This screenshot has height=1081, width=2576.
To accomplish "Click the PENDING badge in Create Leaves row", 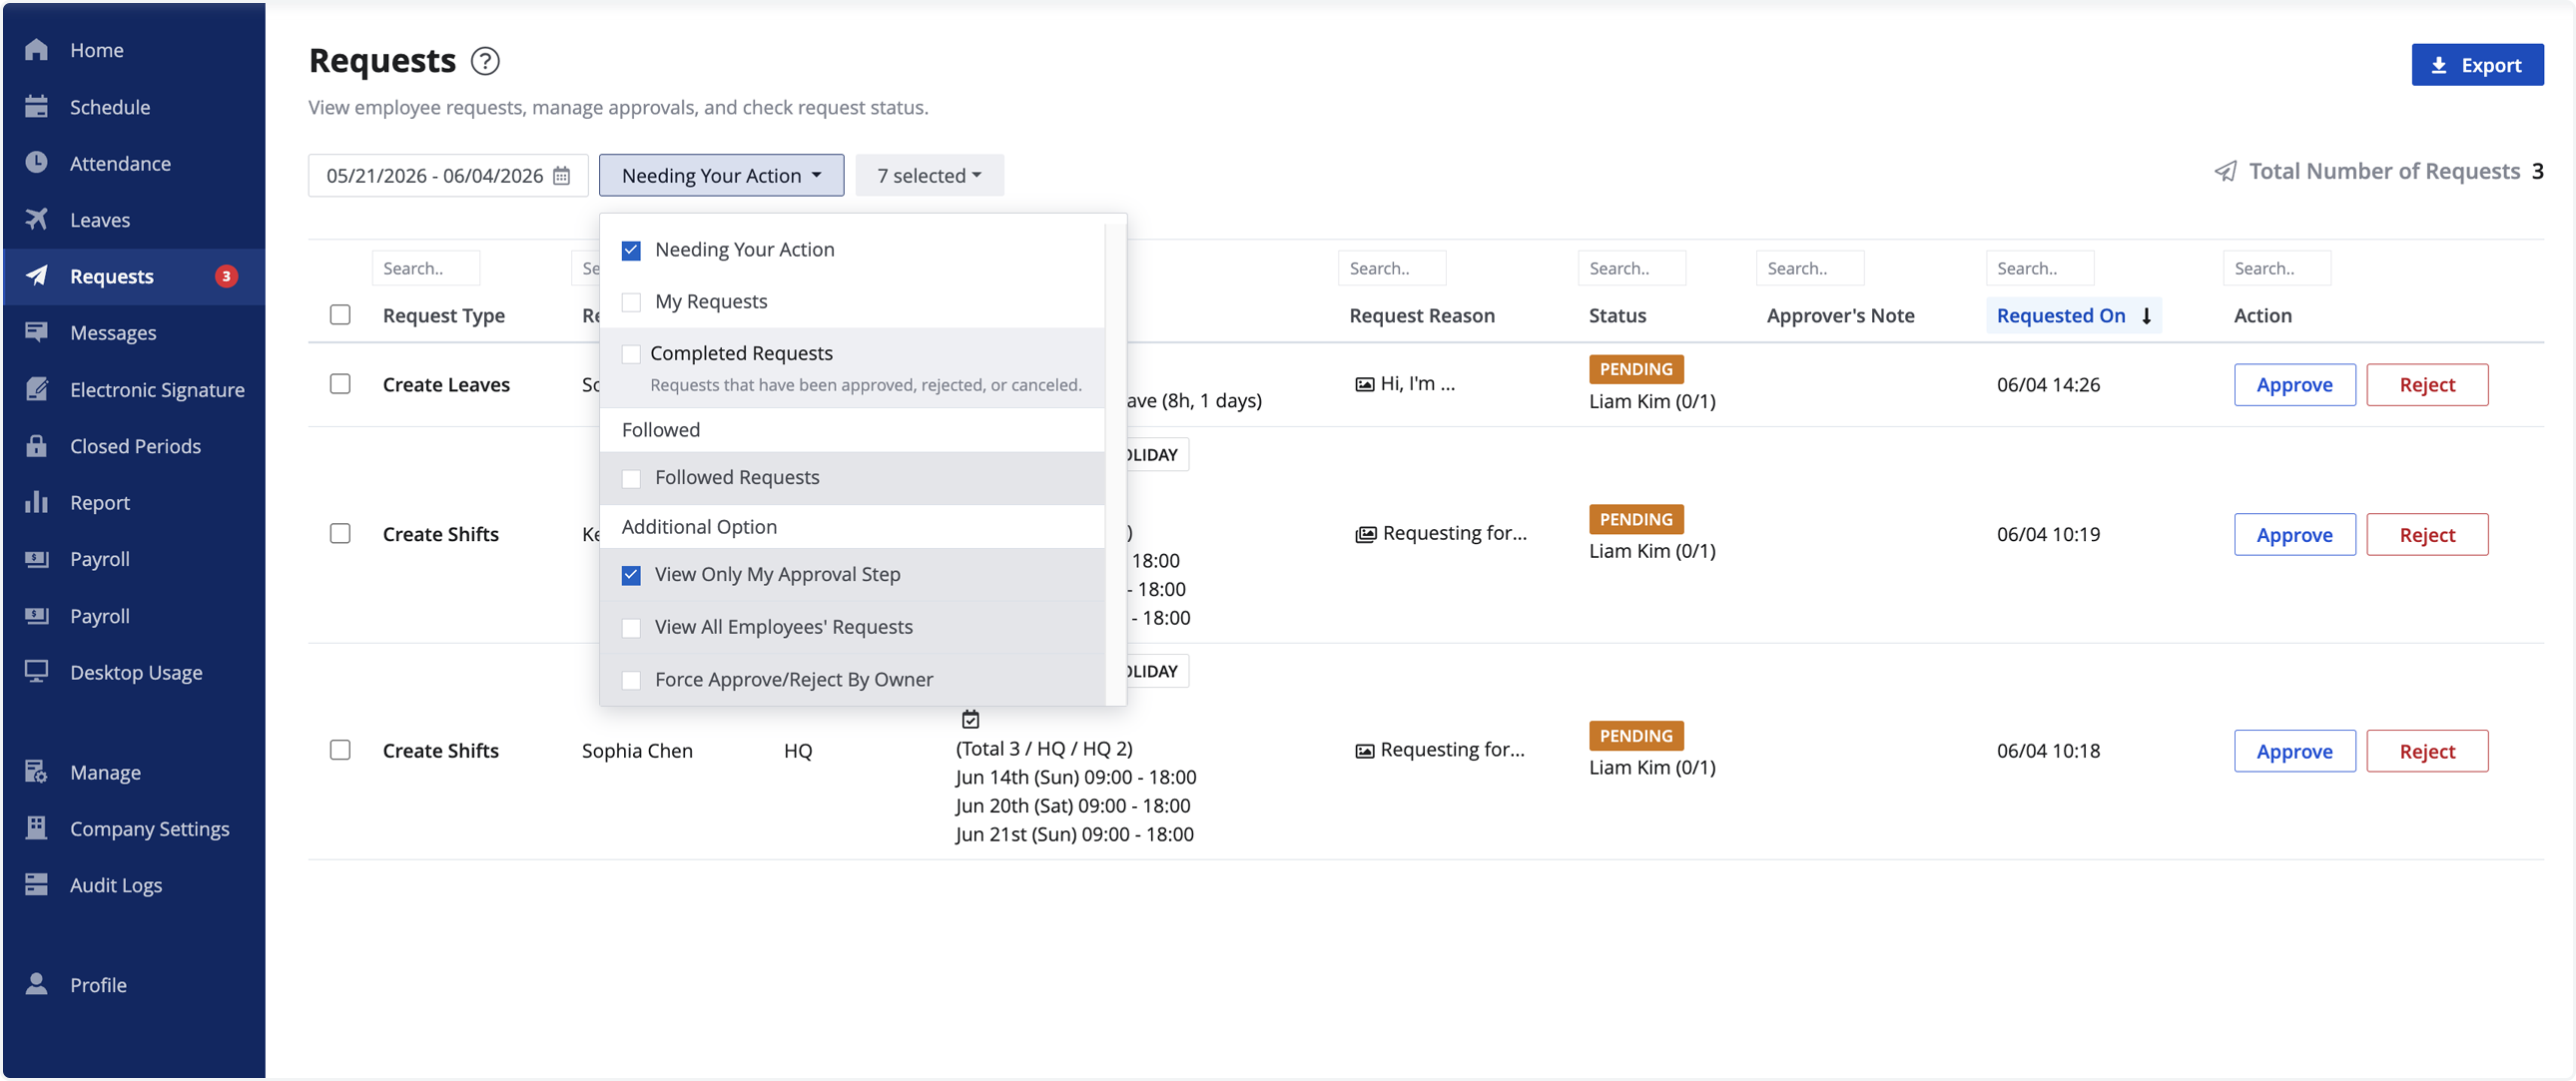I will coord(1636,369).
